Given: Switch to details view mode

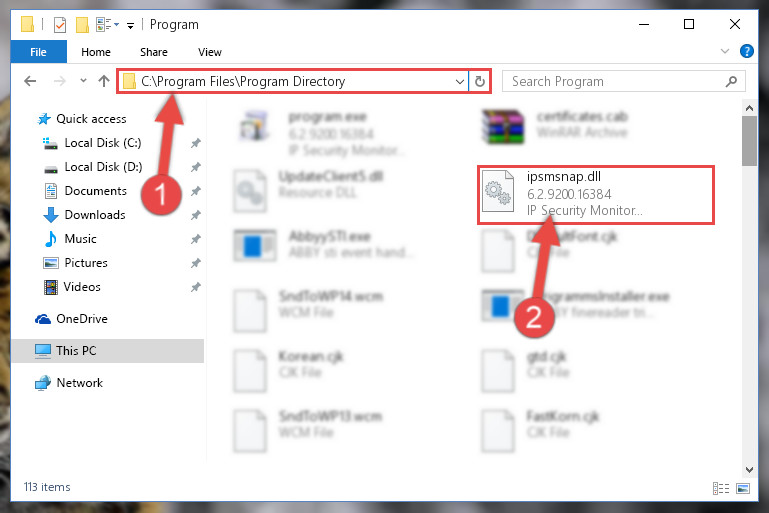Looking at the screenshot, I should [x=720, y=488].
